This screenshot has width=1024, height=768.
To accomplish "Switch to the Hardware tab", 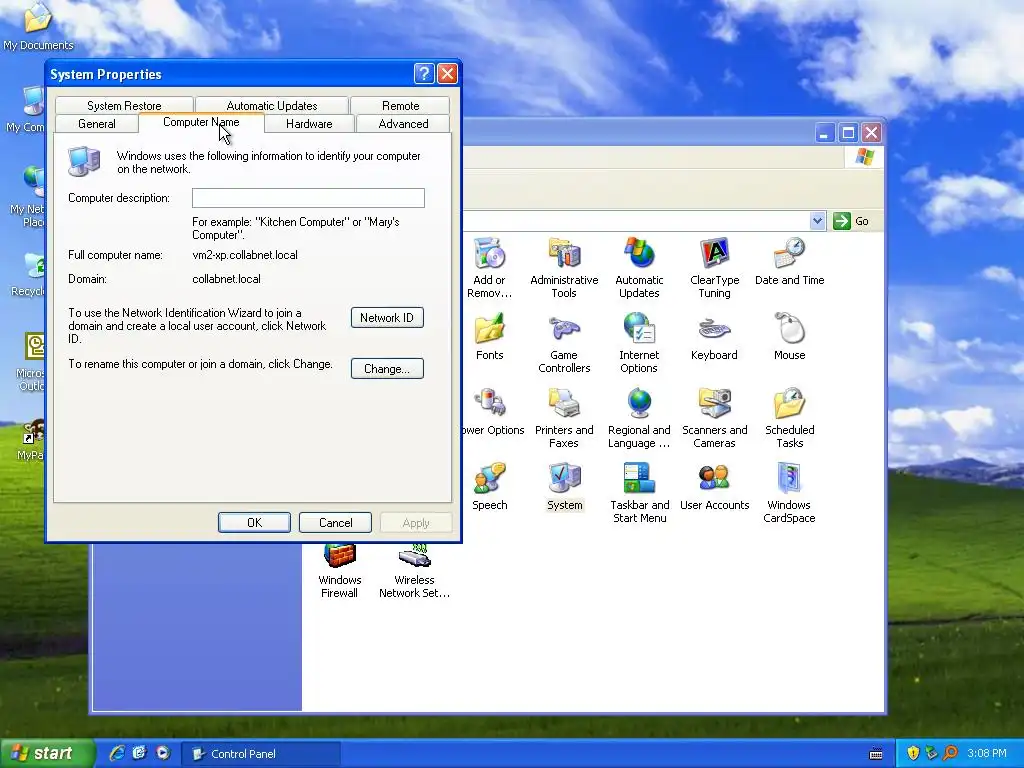I will (309, 123).
